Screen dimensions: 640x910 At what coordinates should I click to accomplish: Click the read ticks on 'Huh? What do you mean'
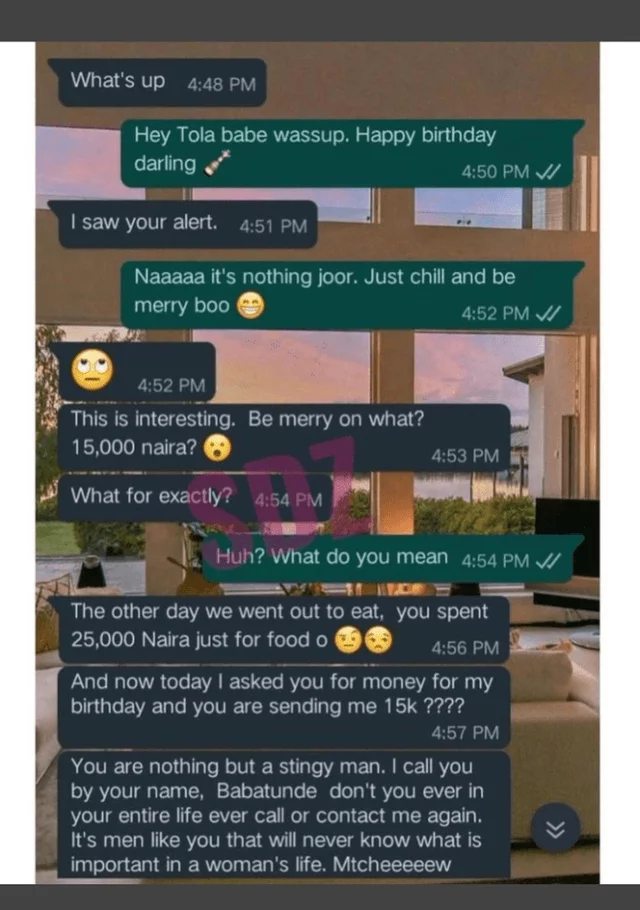pos(548,561)
